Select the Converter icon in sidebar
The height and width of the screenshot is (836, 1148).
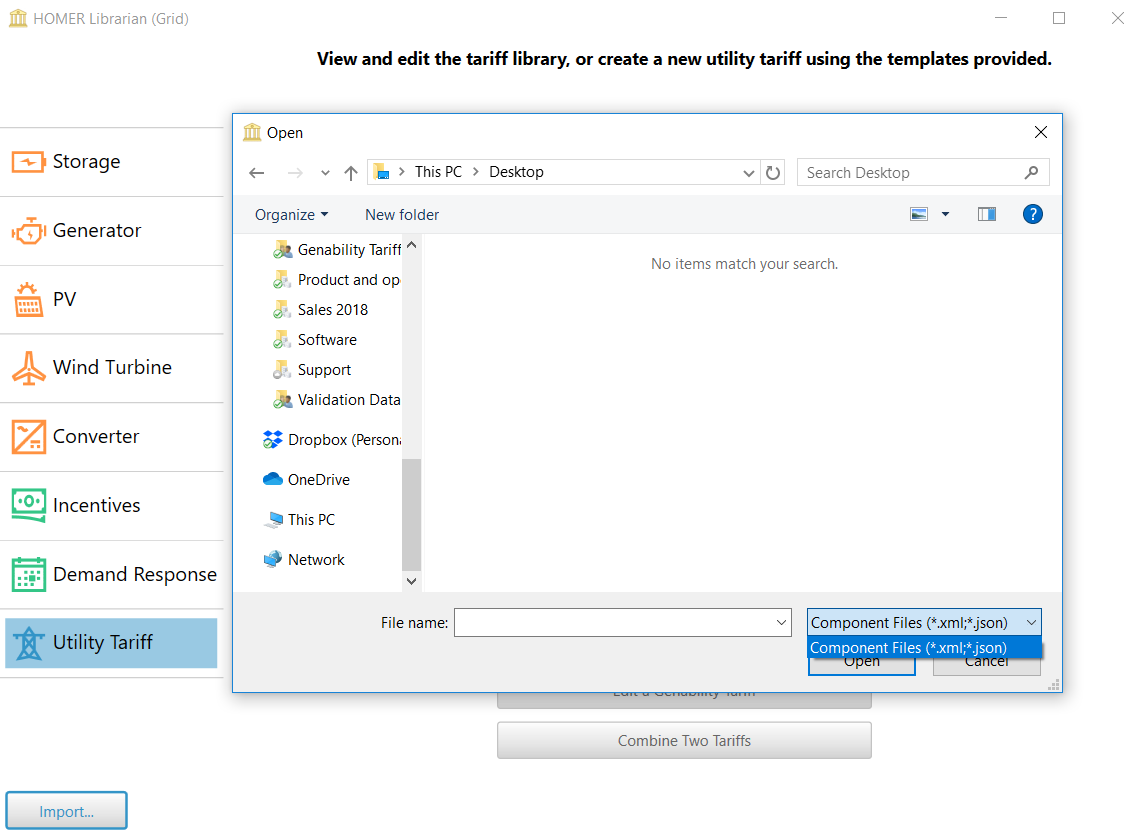(x=28, y=437)
